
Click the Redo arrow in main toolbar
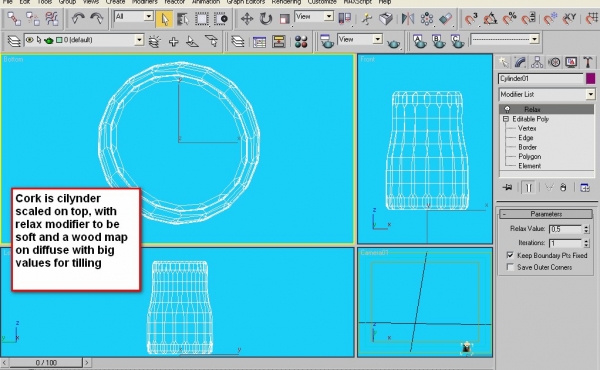[x=96, y=18]
